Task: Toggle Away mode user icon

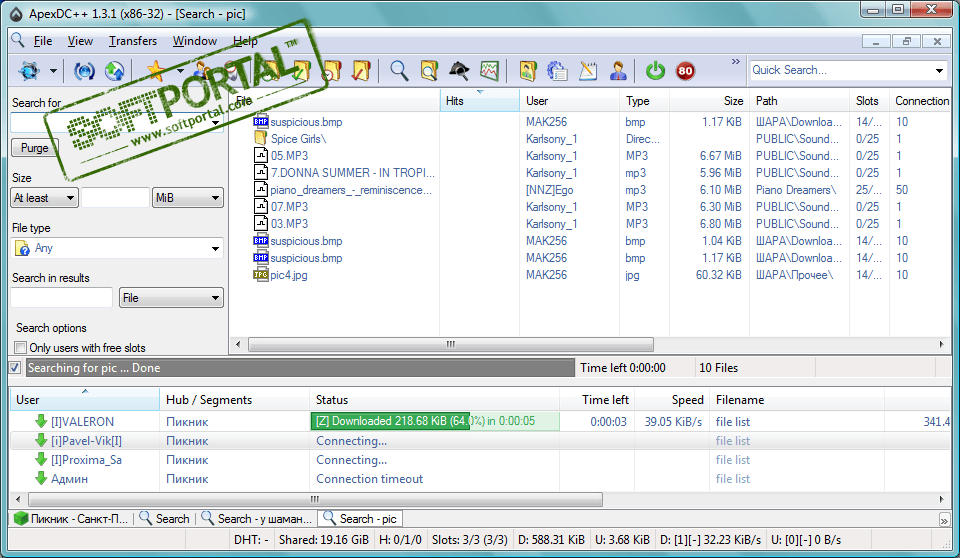Action: point(618,71)
